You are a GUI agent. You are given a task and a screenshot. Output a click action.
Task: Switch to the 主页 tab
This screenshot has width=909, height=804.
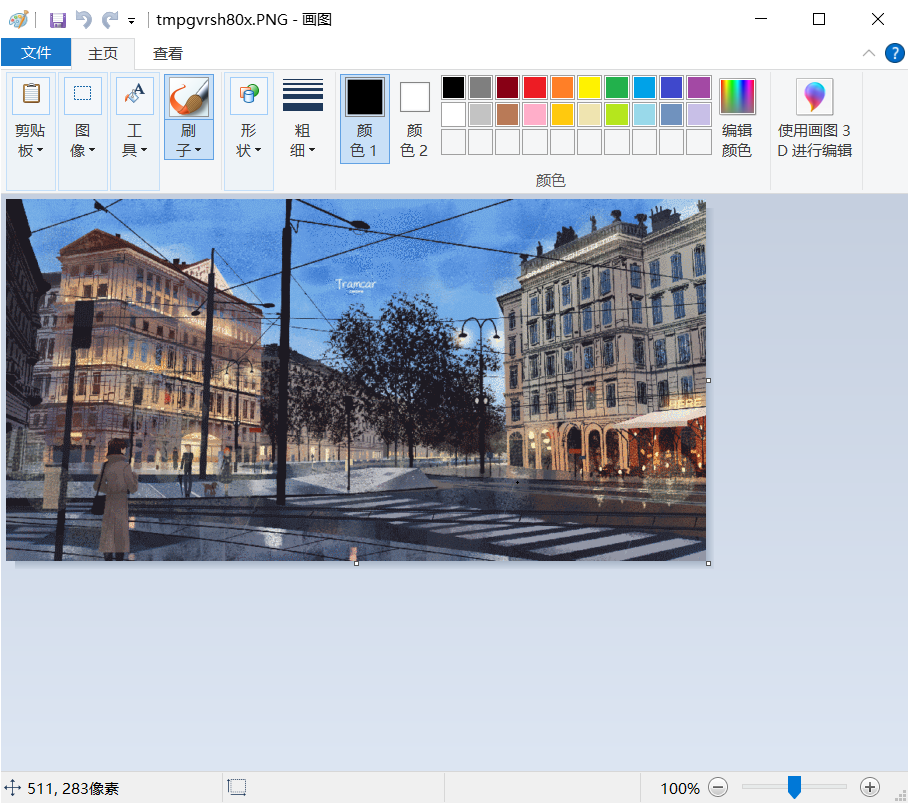coord(103,54)
